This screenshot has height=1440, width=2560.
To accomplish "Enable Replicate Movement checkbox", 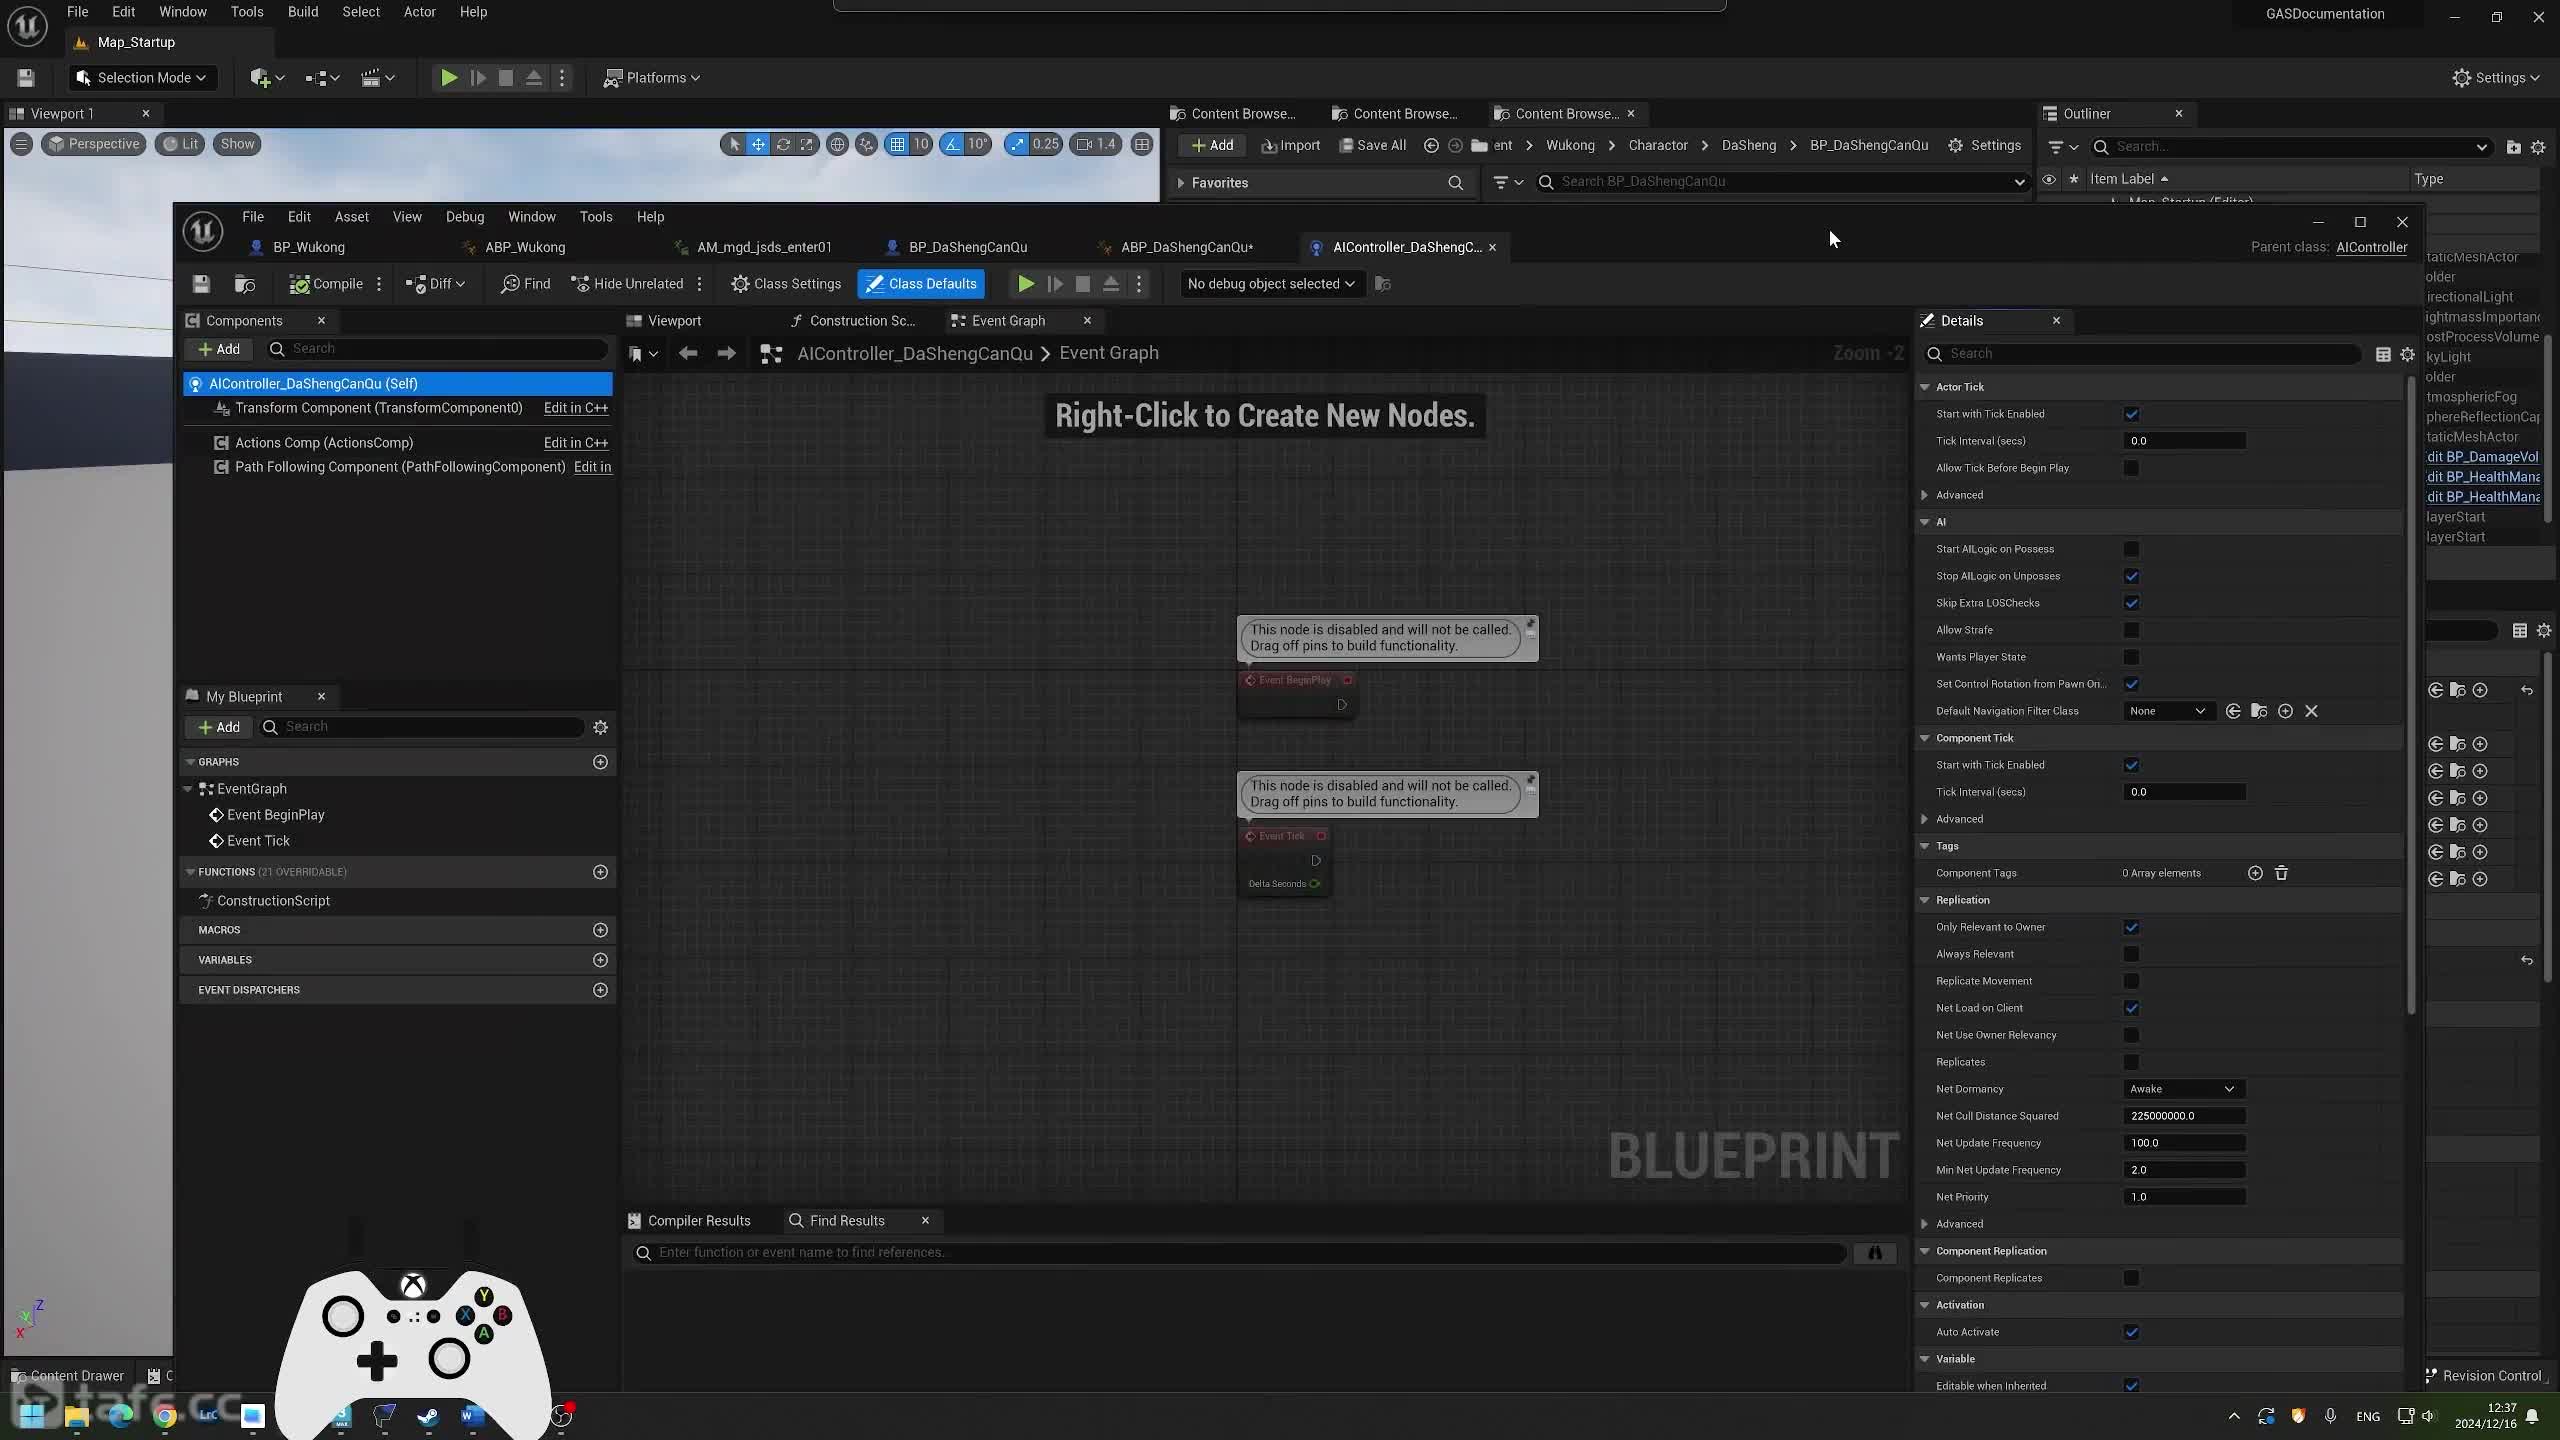I will pyautogui.click(x=2131, y=981).
